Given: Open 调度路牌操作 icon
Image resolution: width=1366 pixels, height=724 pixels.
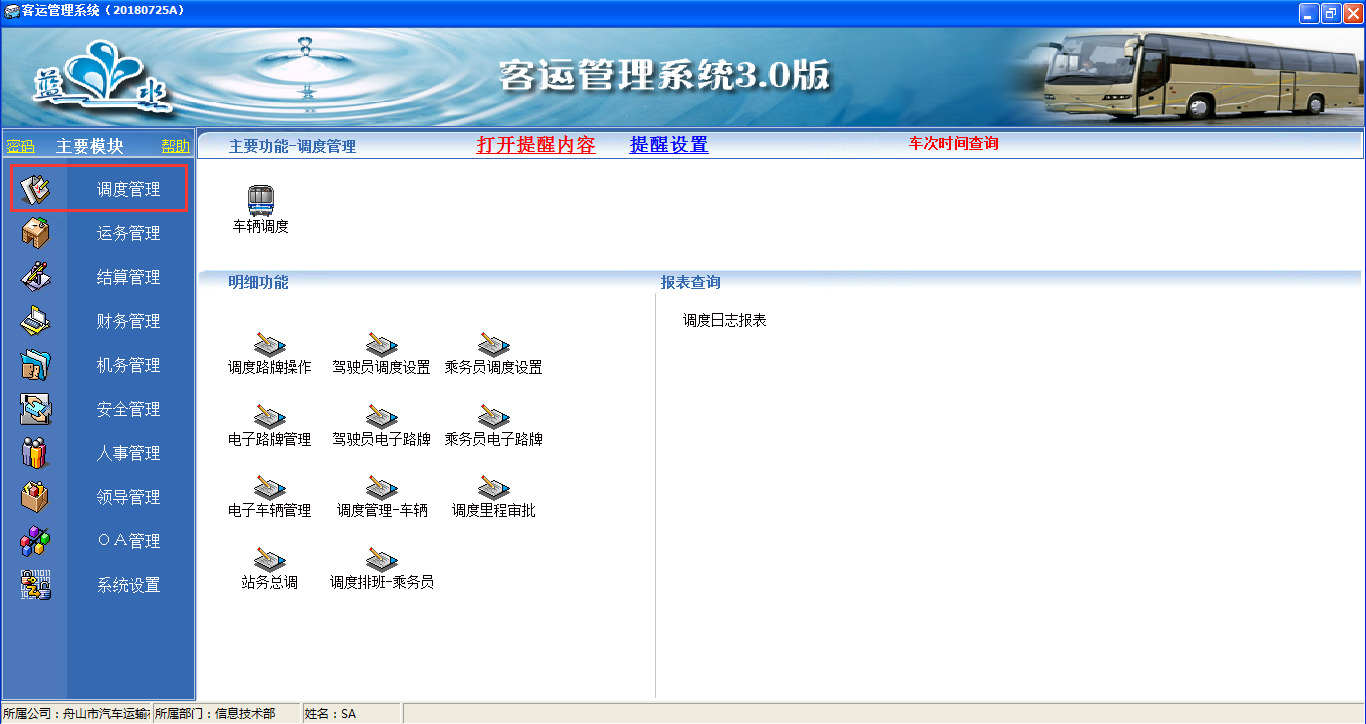Looking at the screenshot, I should click(270, 345).
